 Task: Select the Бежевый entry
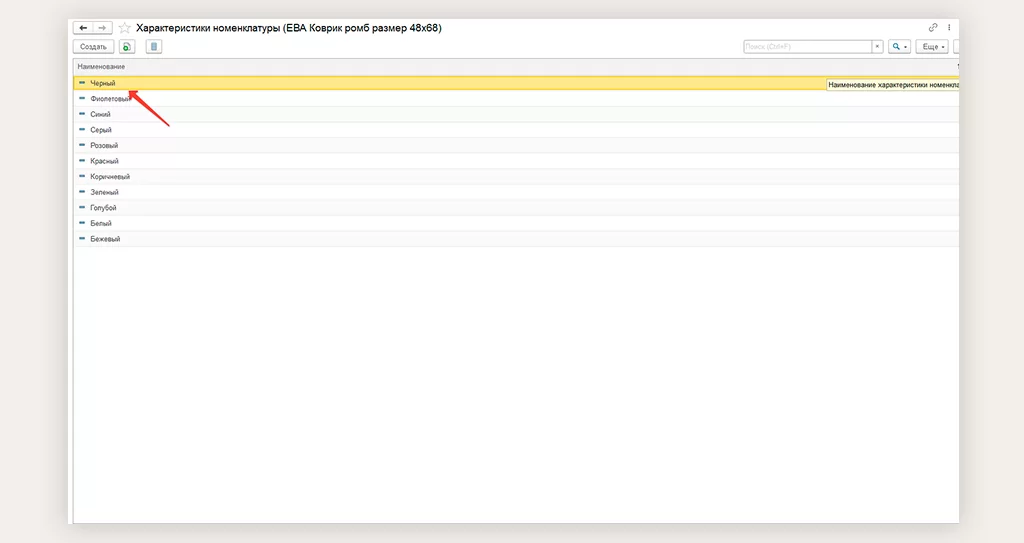(x=105, y=239)
